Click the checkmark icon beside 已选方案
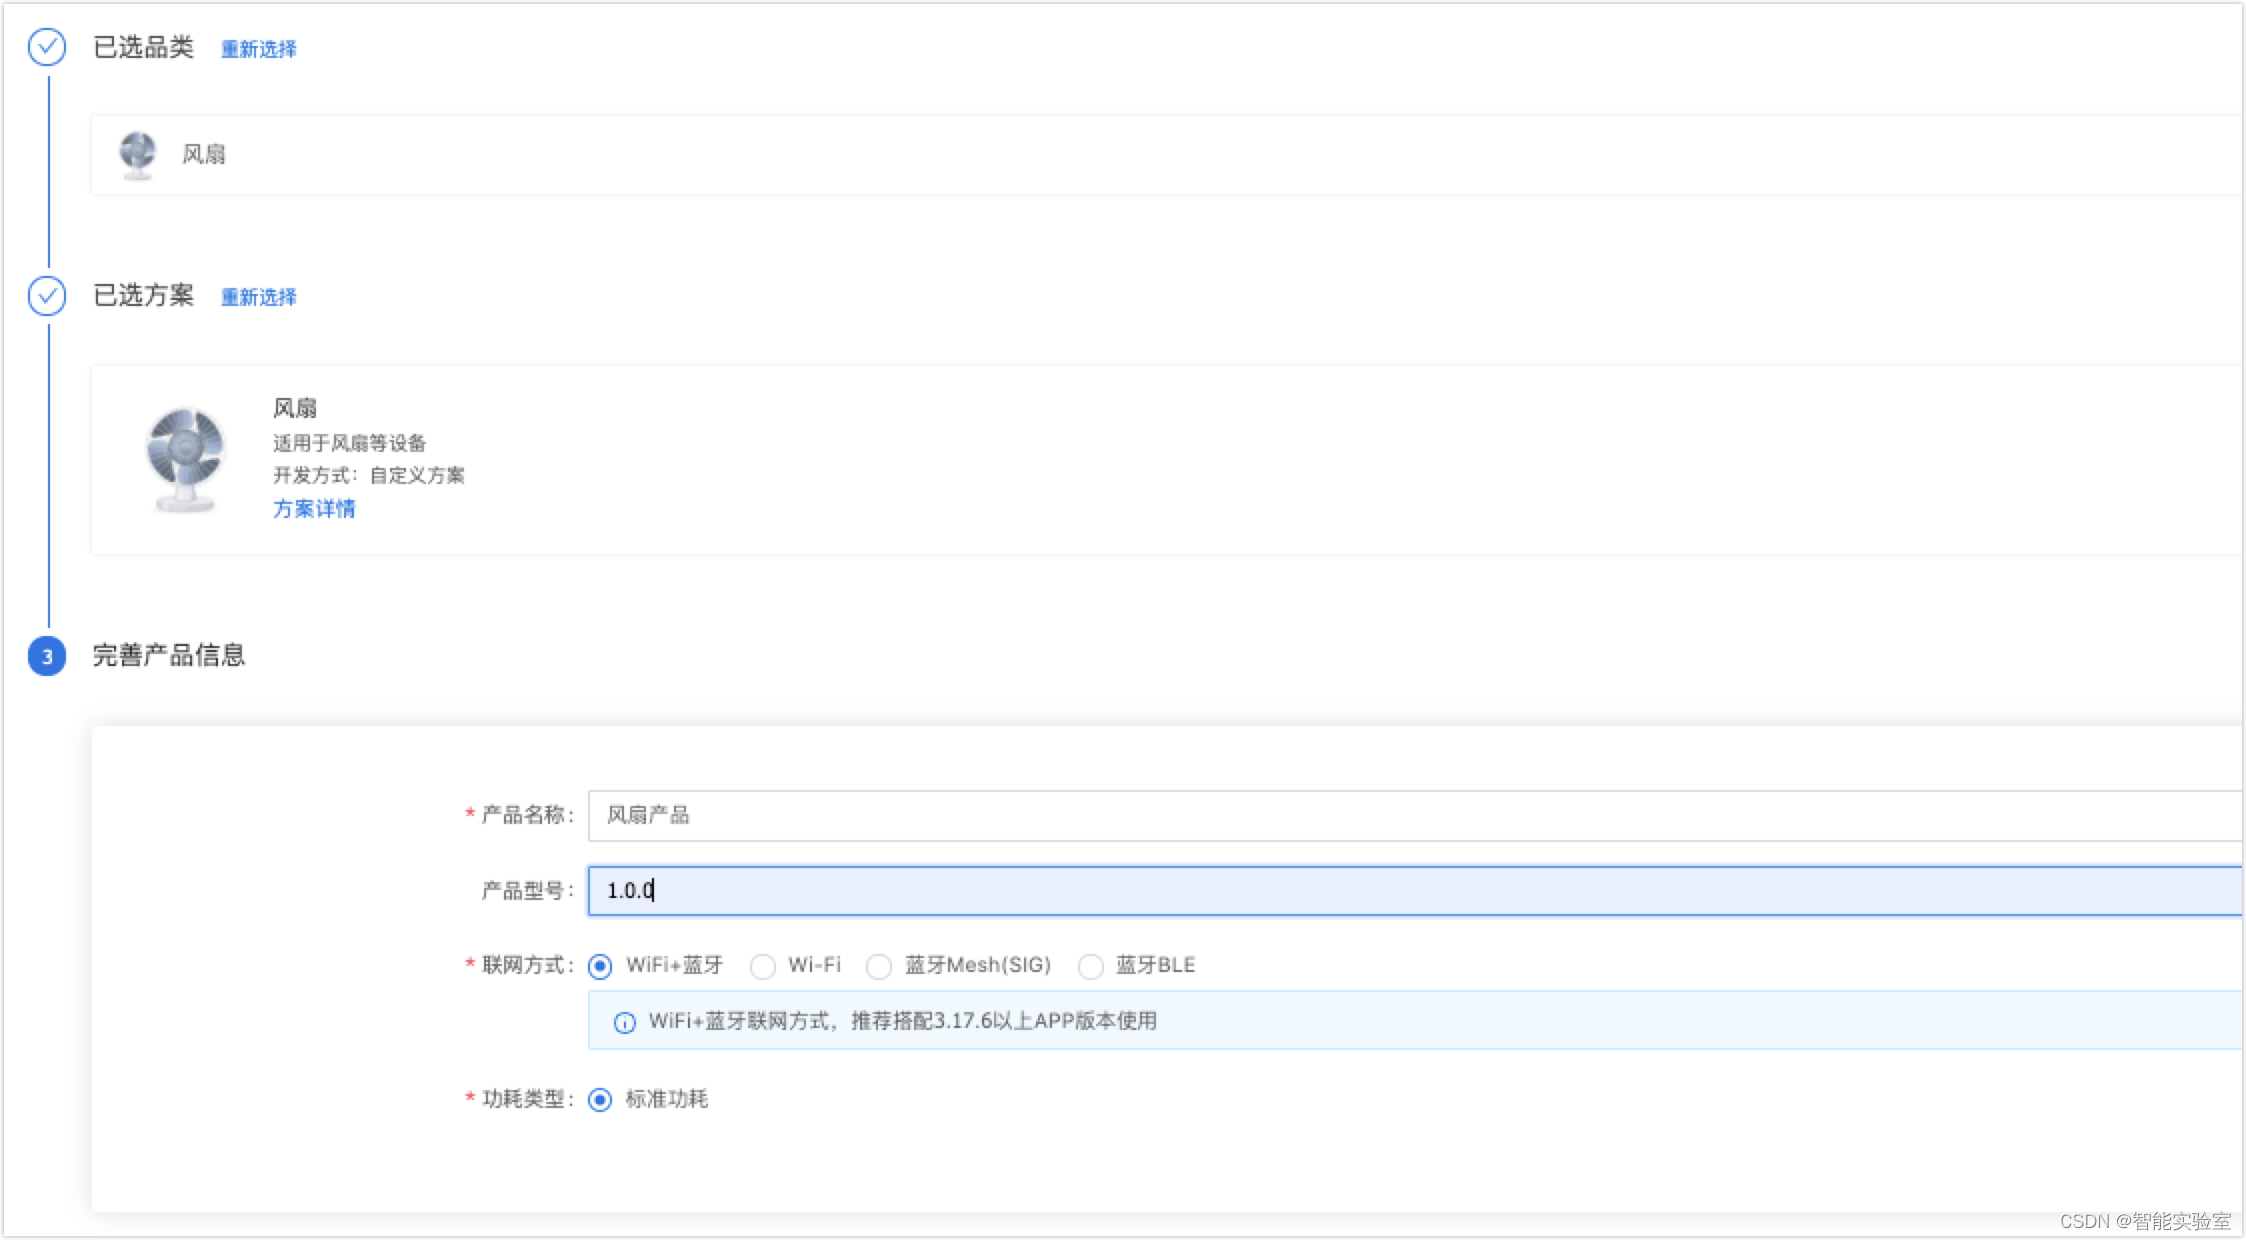Viewport: 2246px width, 1240px height. [x=47, y=296]
